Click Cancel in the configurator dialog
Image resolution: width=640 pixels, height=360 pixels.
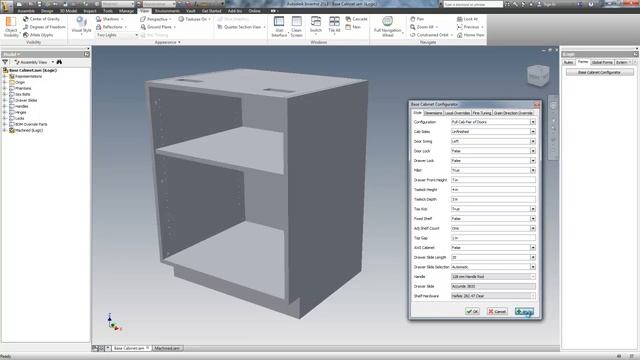497,311
